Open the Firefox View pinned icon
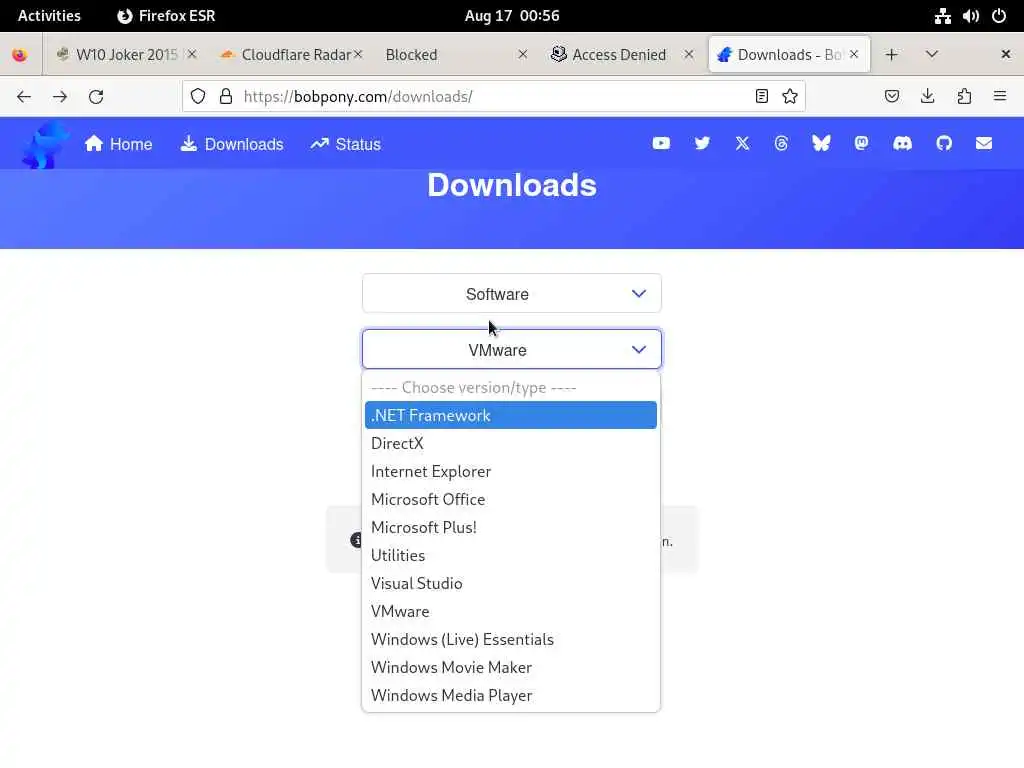 pos(20,54)
